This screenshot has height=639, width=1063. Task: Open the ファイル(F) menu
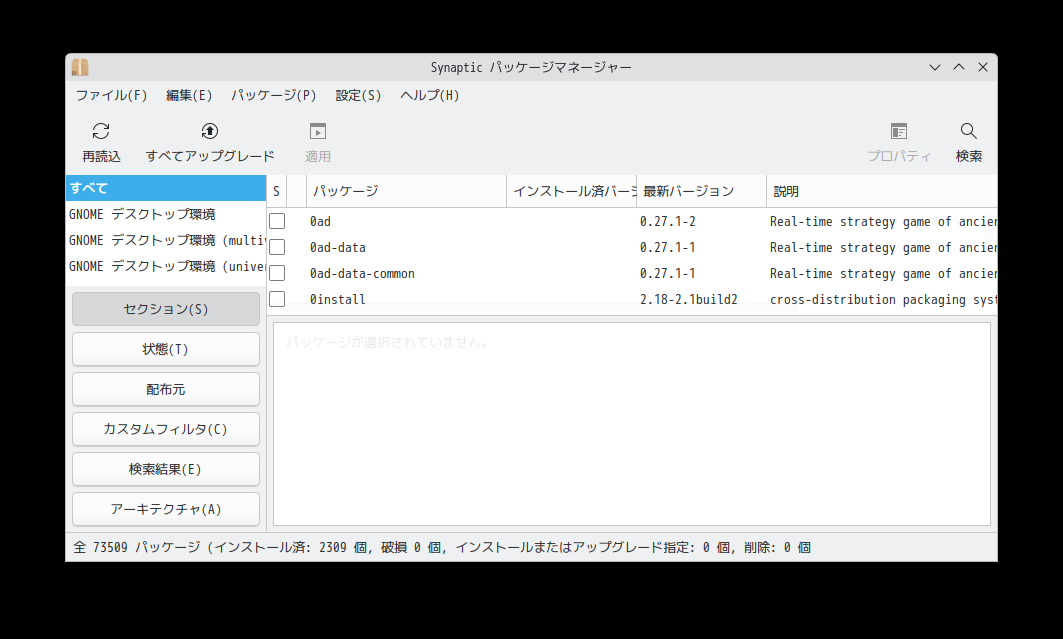pos(111,96)
